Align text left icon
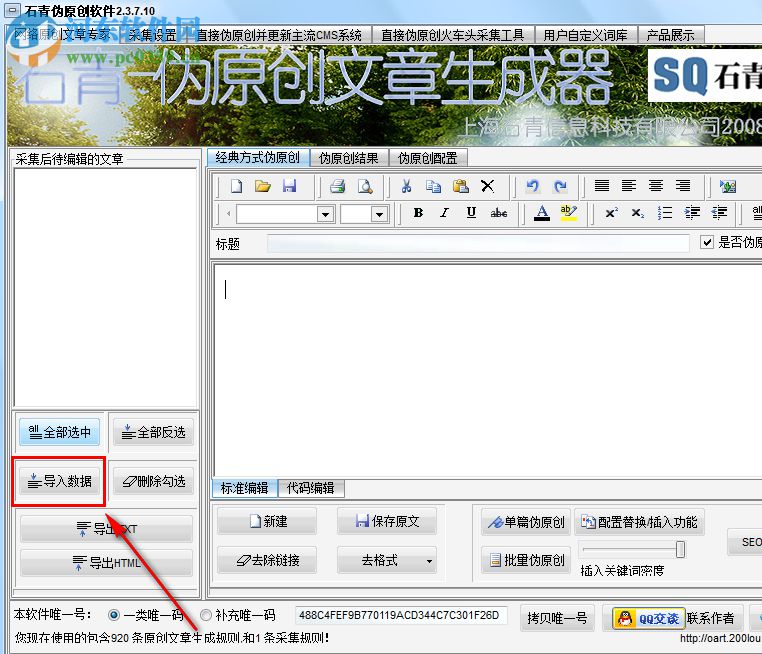 pyautogui.click(x=629, y=186)
